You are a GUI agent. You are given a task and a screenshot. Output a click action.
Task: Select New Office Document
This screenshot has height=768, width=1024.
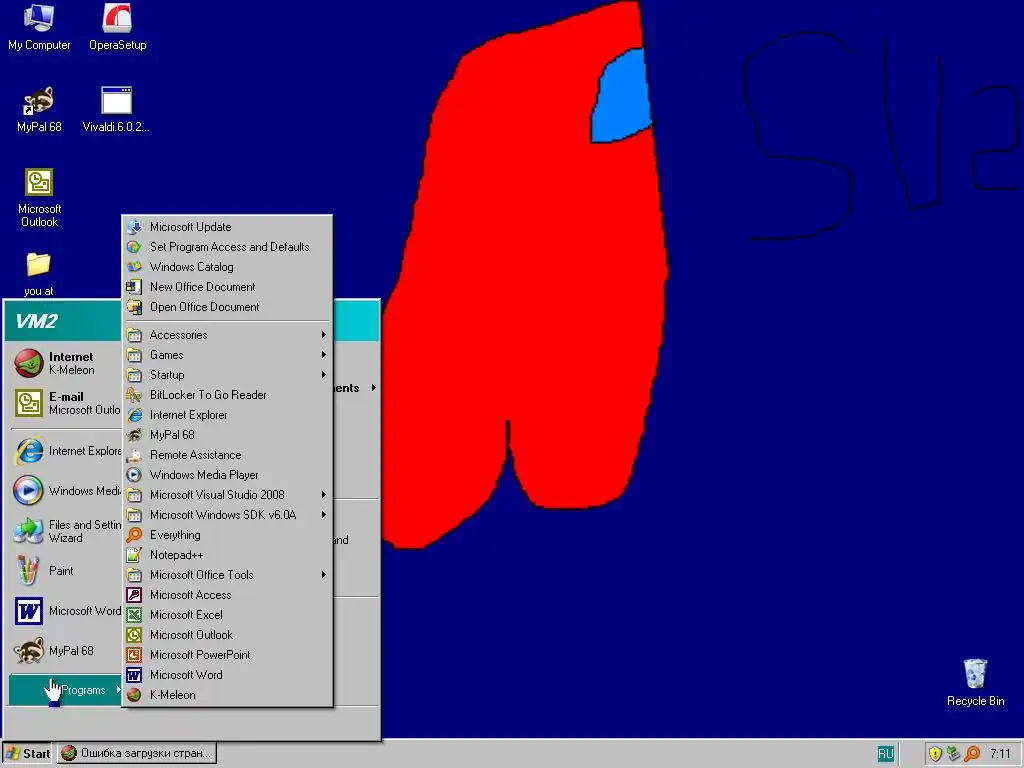[228, 287]
